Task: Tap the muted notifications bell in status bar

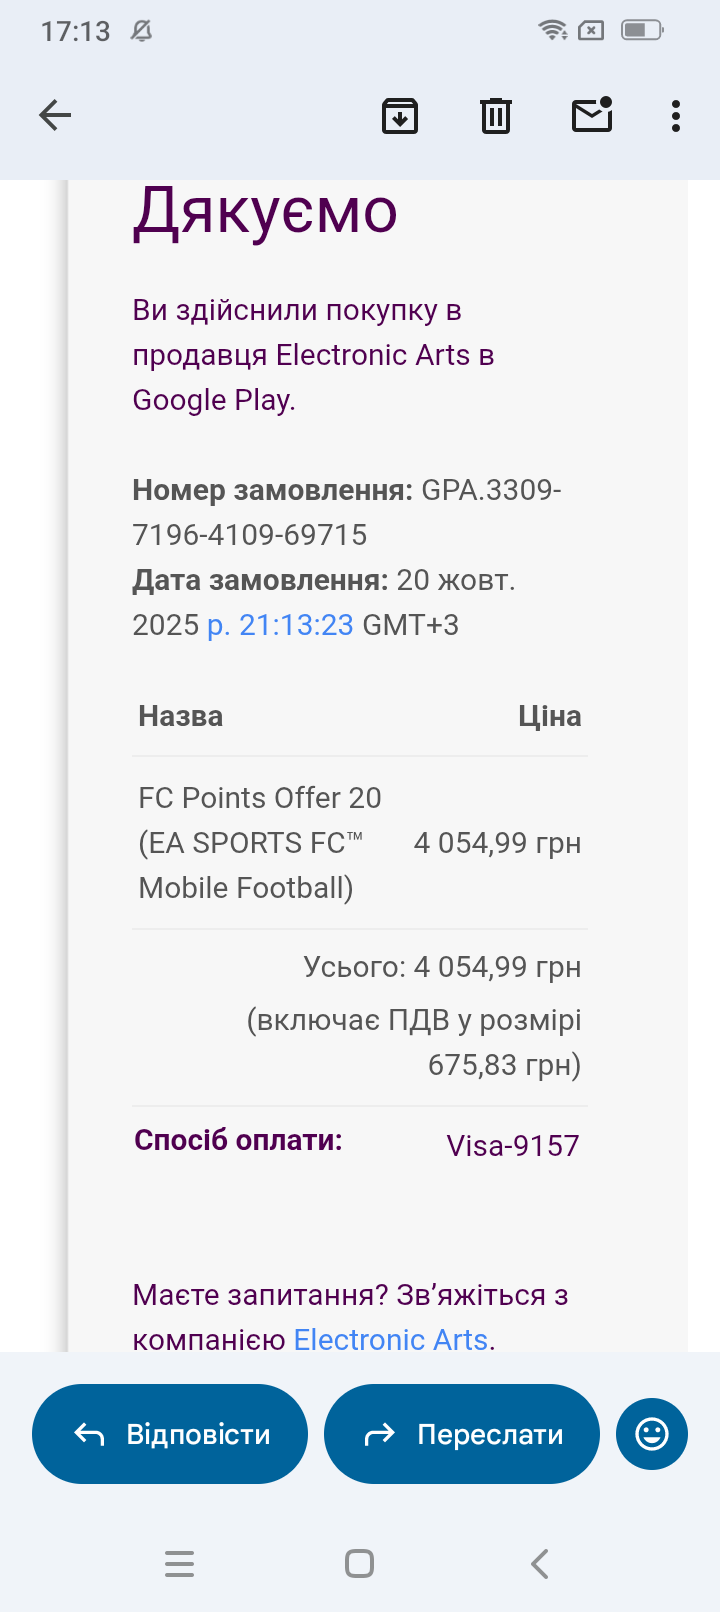Action: (142, 31)
